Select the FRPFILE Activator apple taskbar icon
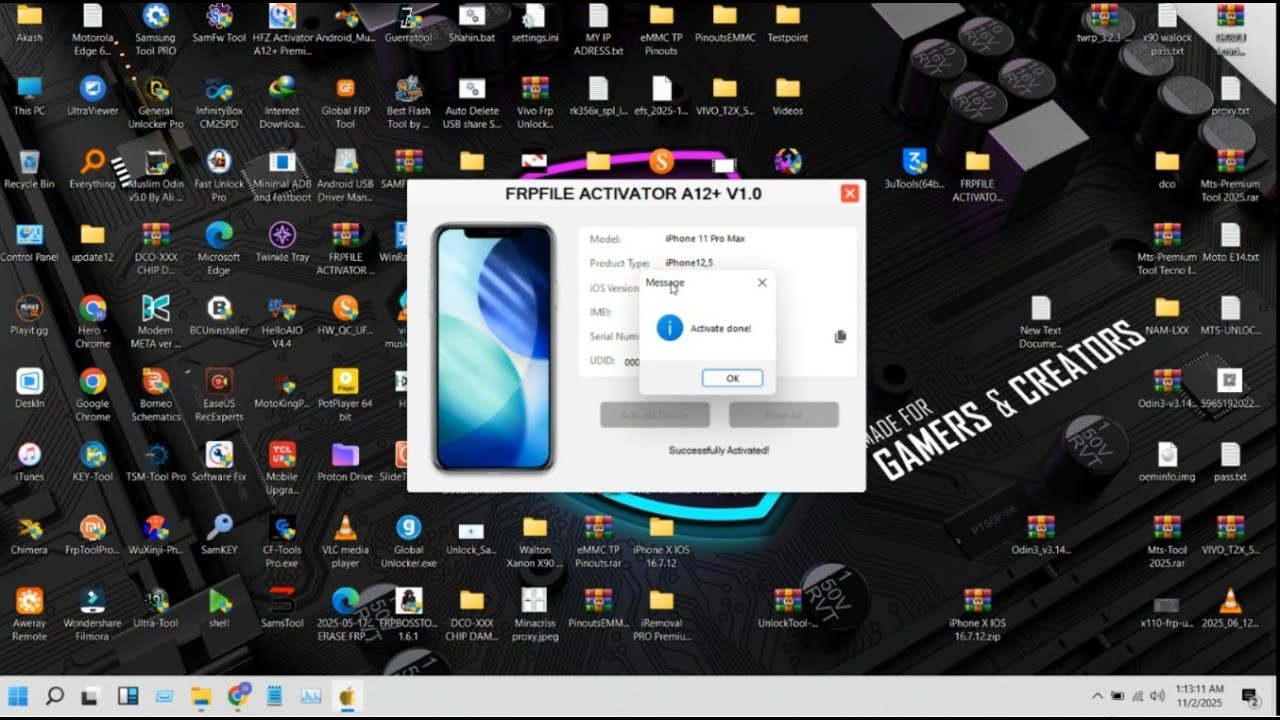Viewport: 1280px width, 720px height. [x=348, y=696]
